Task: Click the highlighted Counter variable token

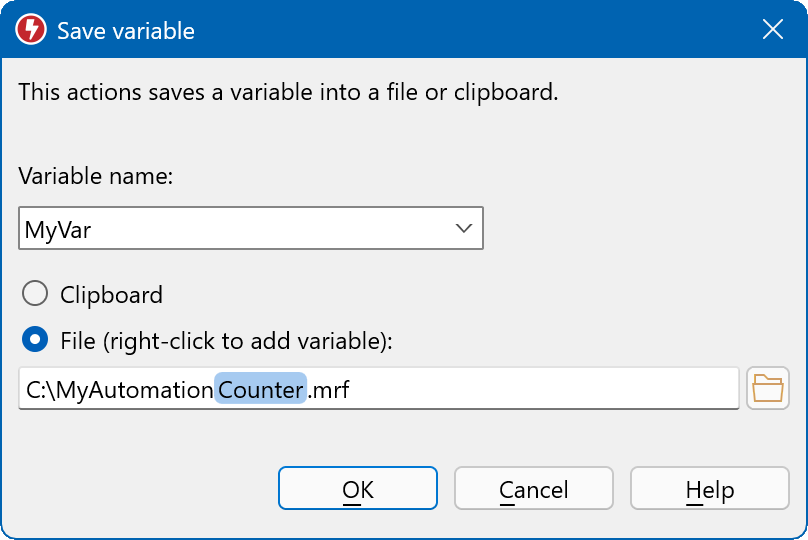Action: (x=260, y=390)
